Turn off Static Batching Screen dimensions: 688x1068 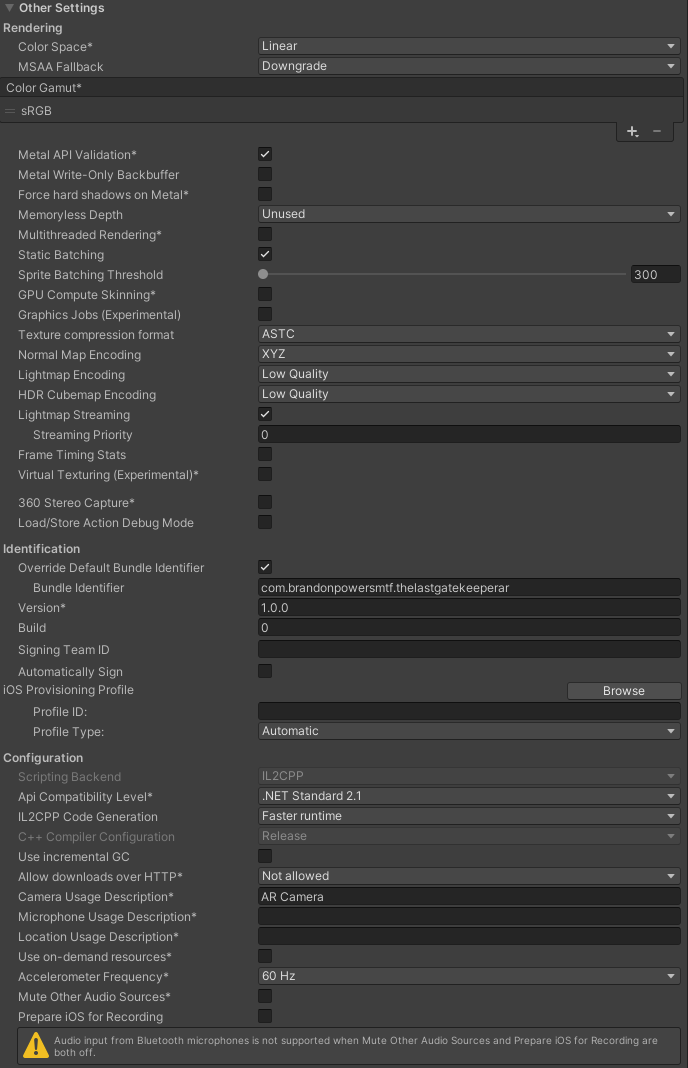tap(265, 255)
